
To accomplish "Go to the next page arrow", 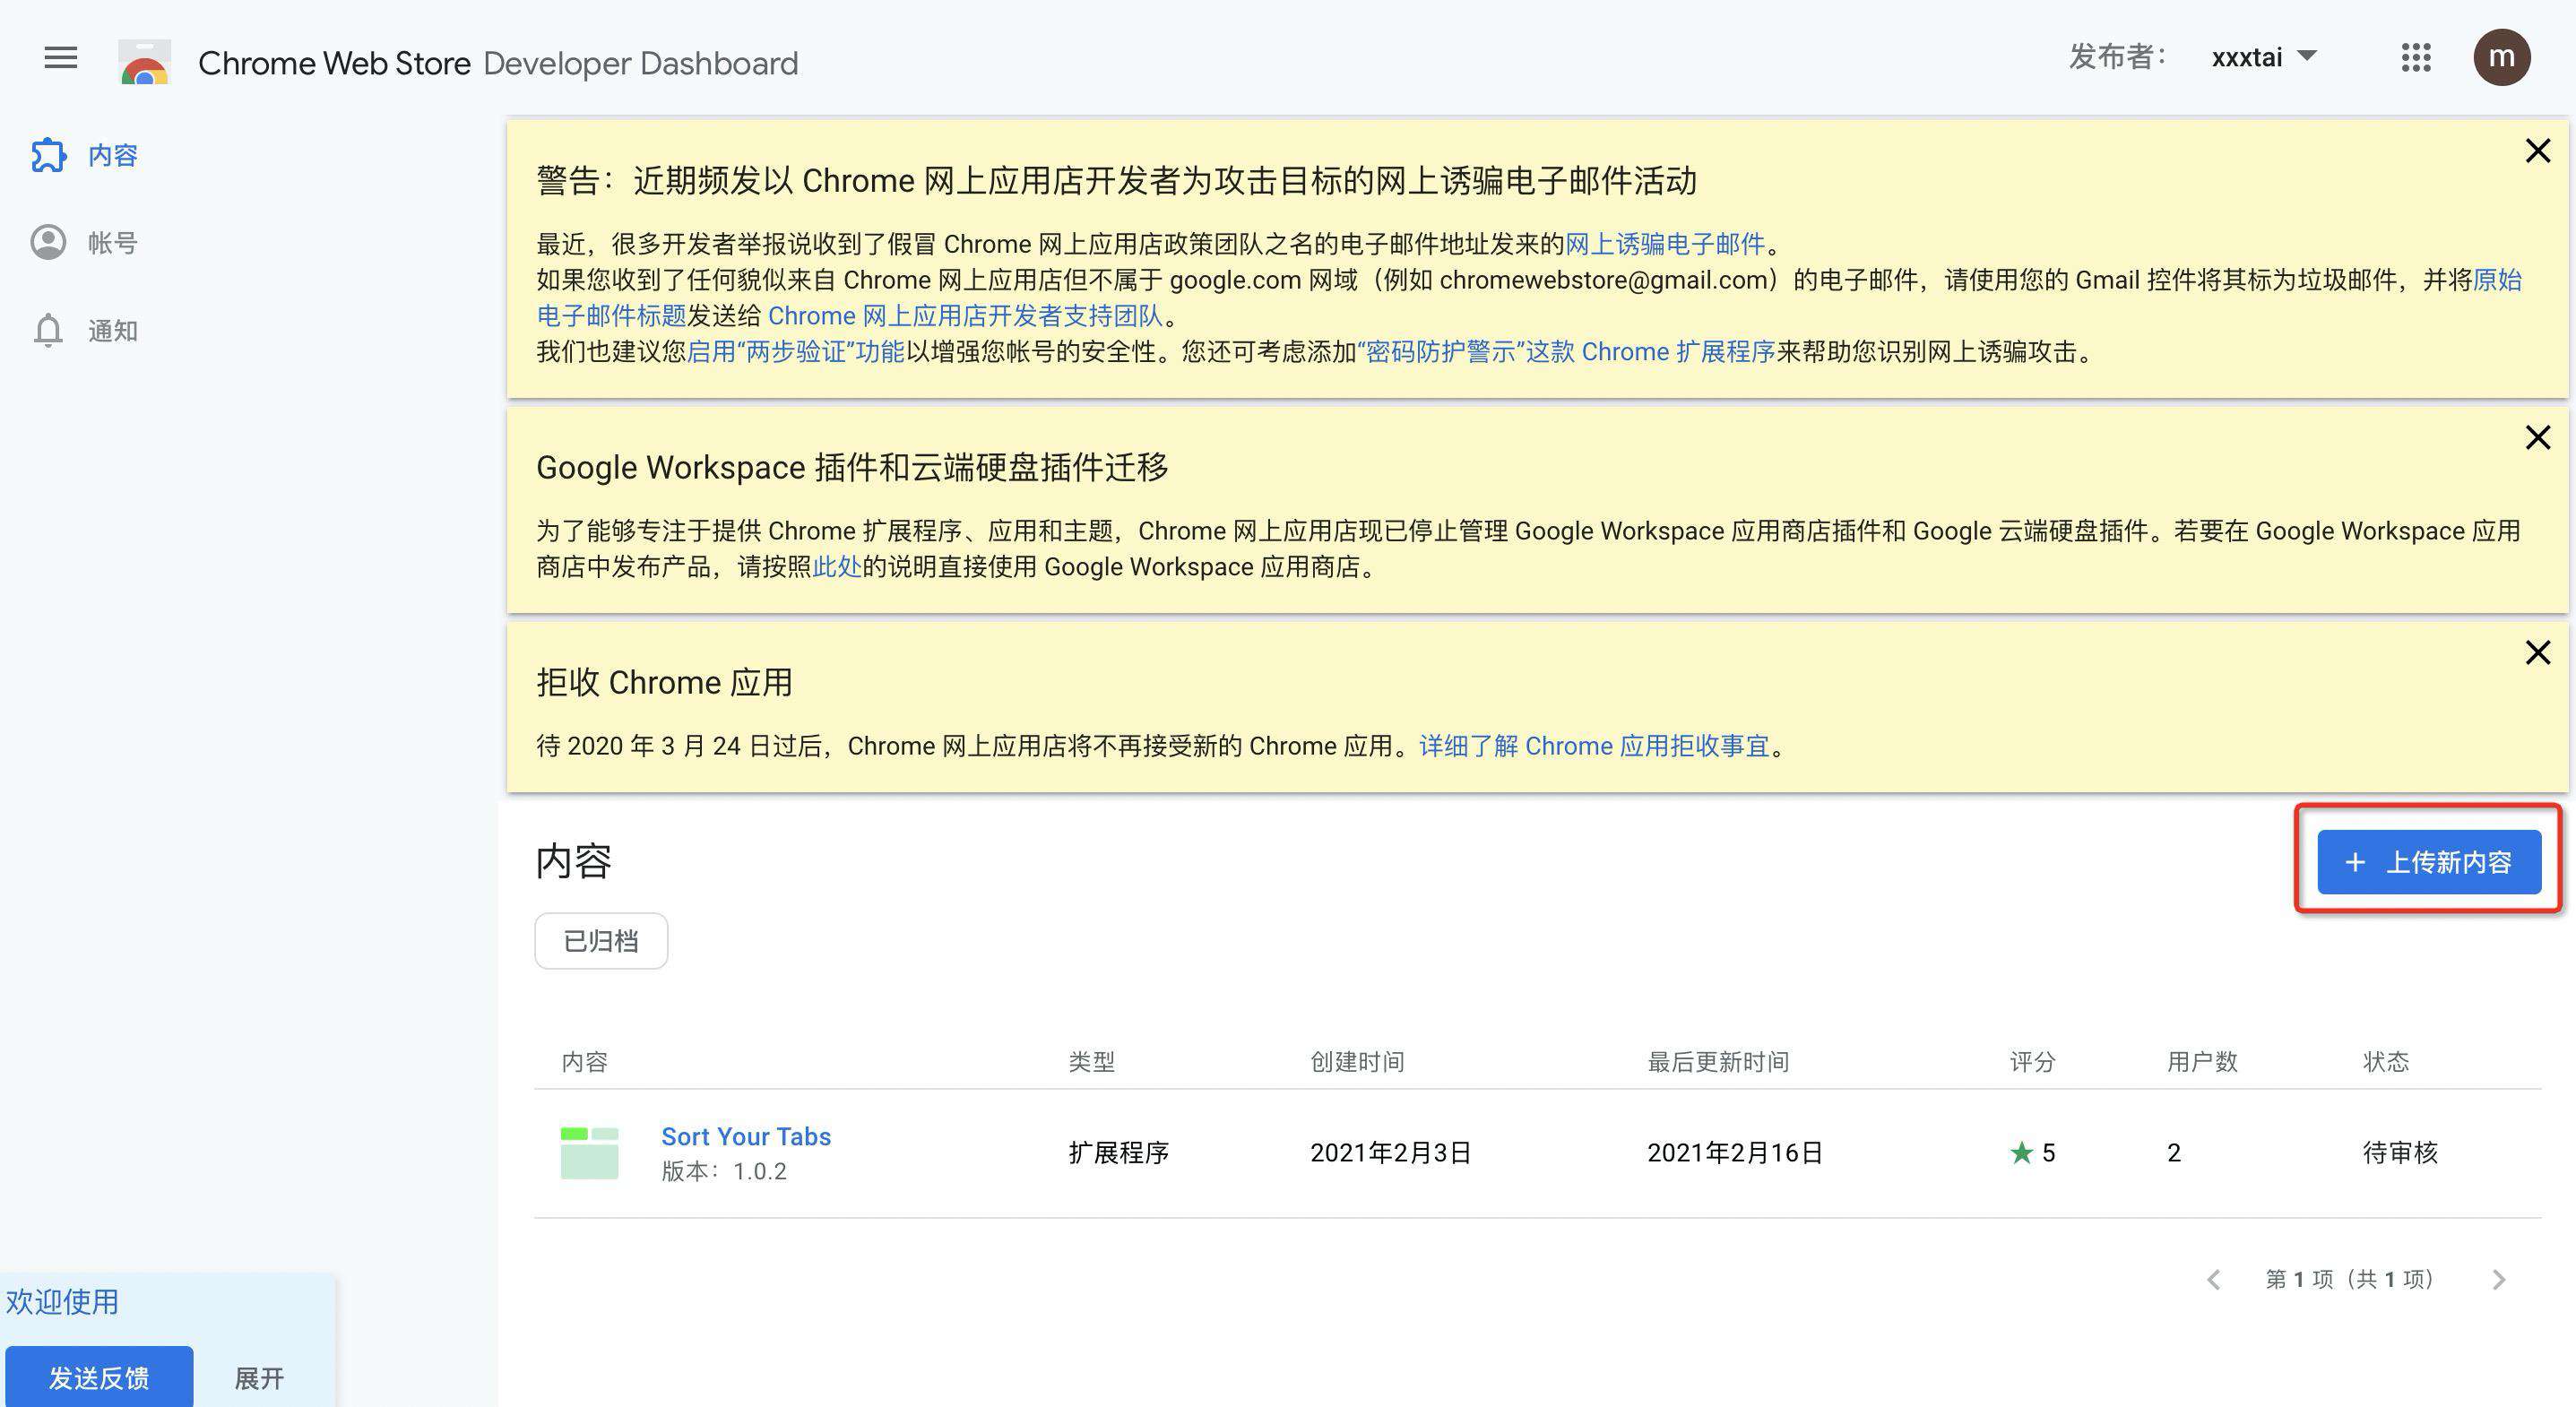I will [2499, 1280].
